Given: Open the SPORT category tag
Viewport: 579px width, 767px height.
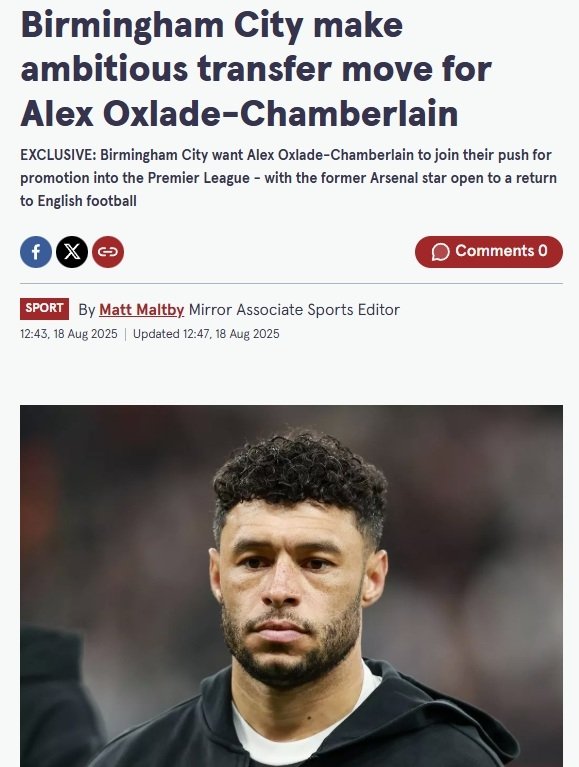Looking at the screenshot, I should pyautogui.click(x=45, y=309).
